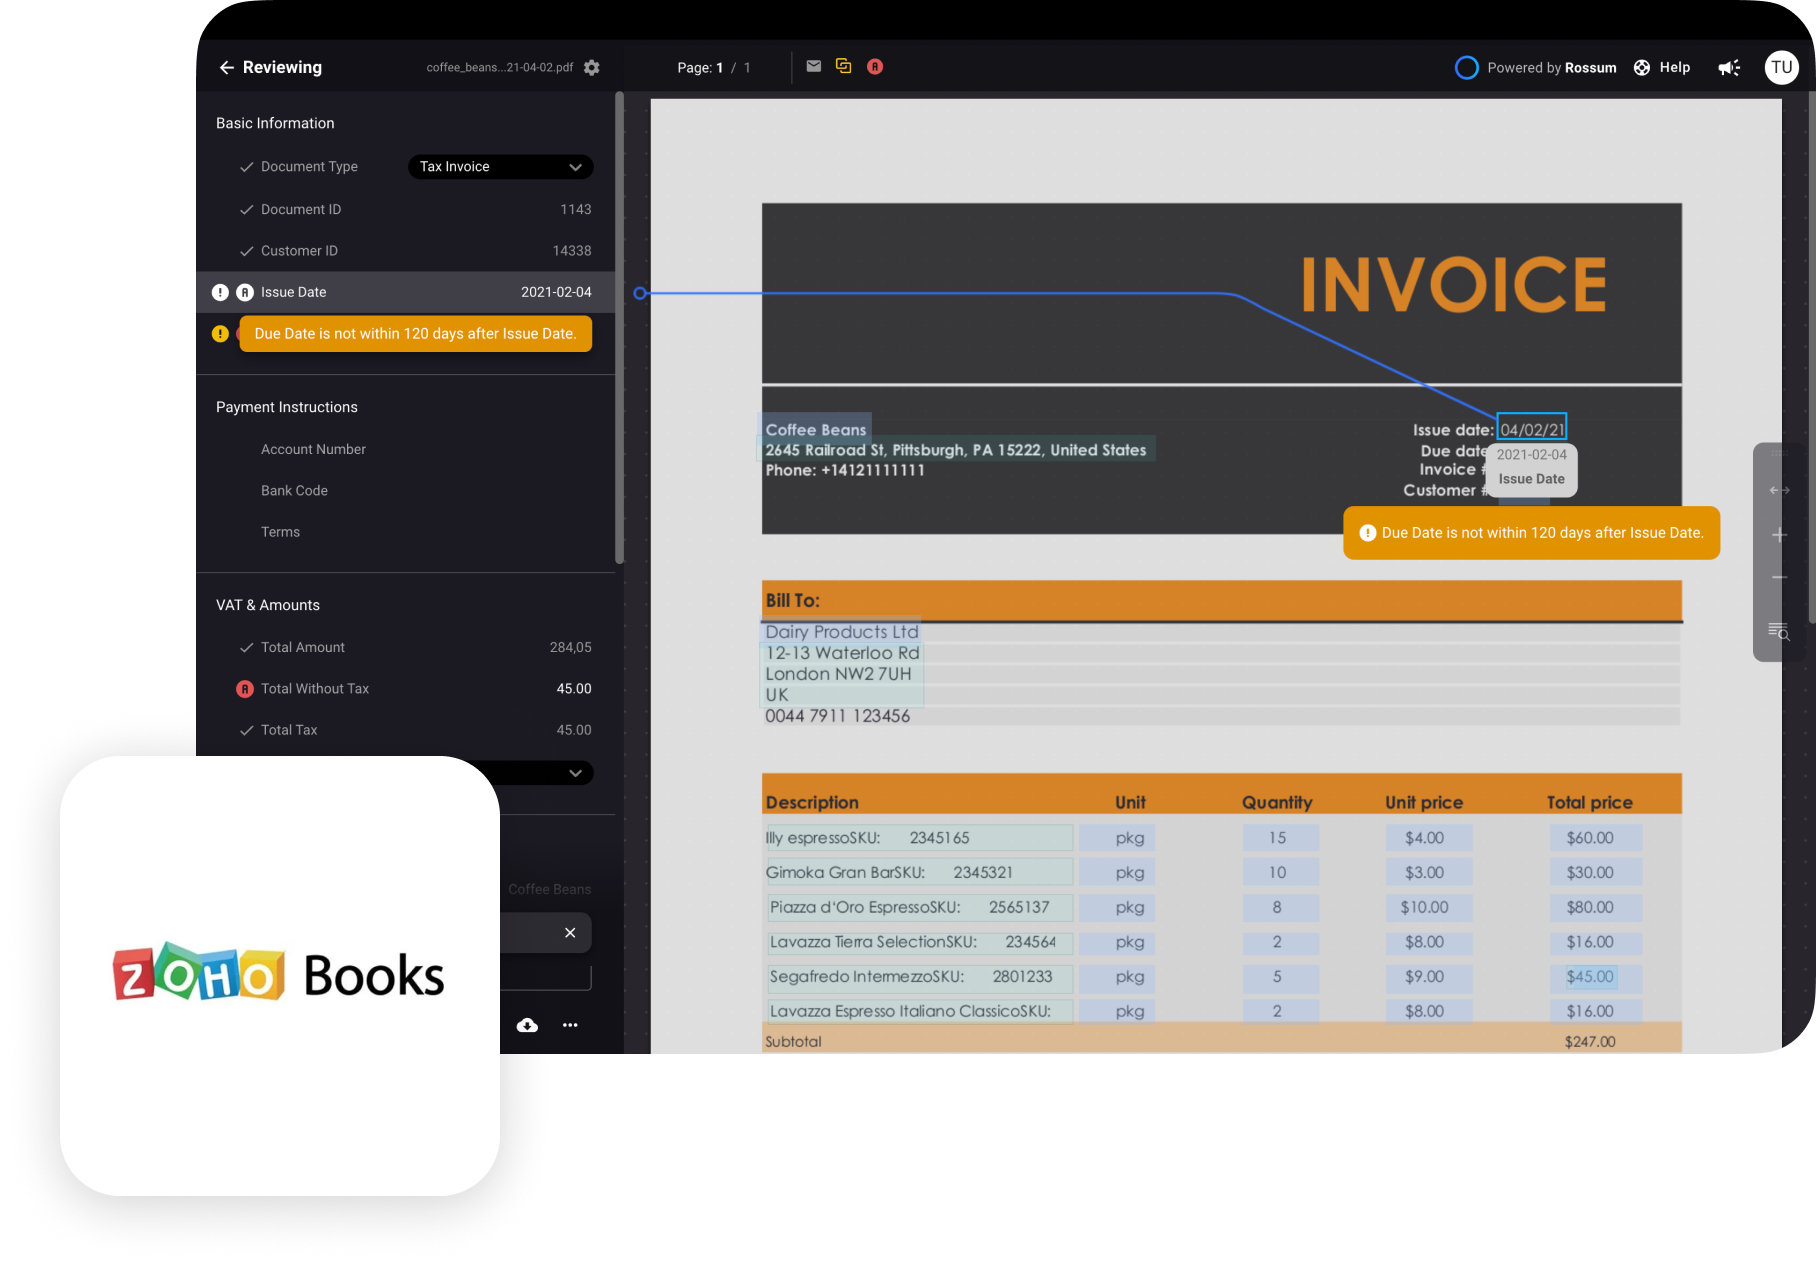Toggle Document Type validation checkmark
Viewport: 1816px width, 1264px height.
(246, 167)
